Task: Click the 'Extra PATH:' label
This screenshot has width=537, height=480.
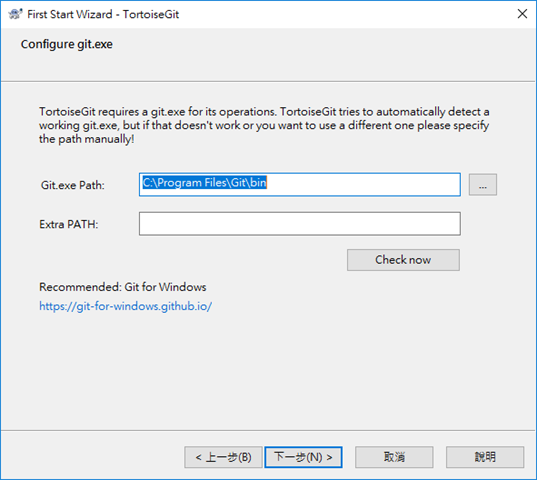Action: [x=68, y=224]
